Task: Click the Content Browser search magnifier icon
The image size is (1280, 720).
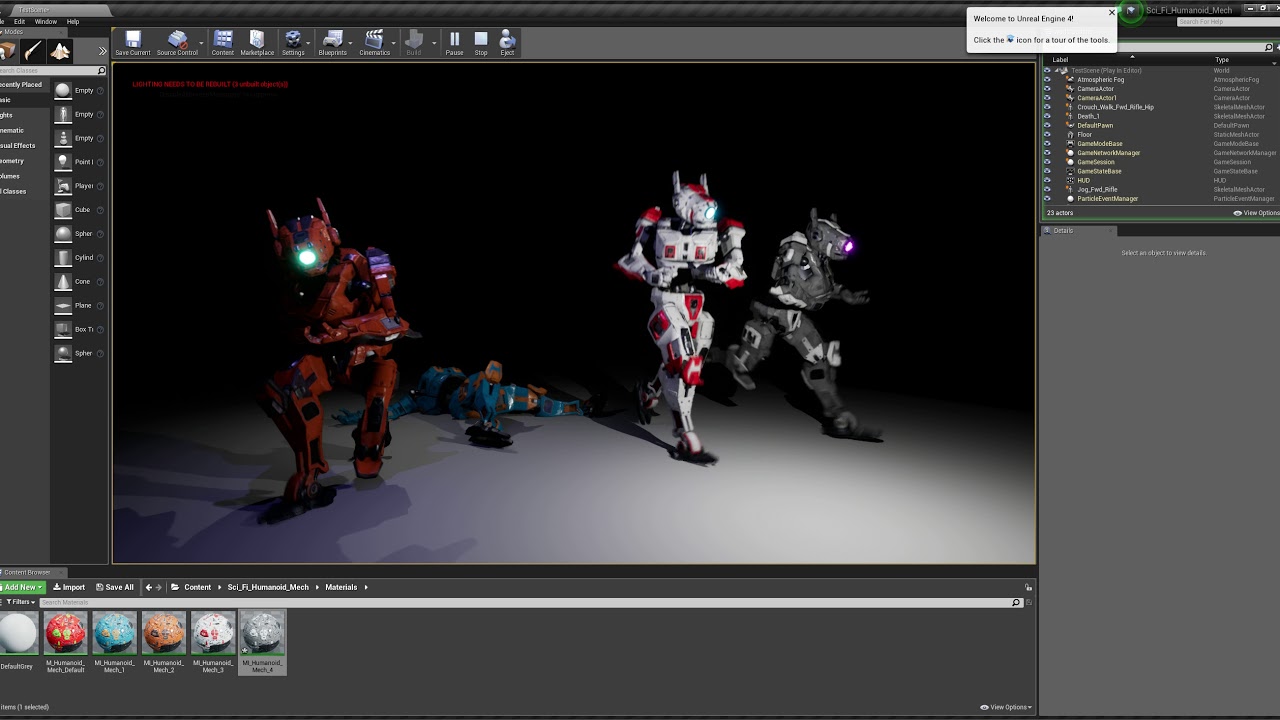Action: click(1016, 602)
